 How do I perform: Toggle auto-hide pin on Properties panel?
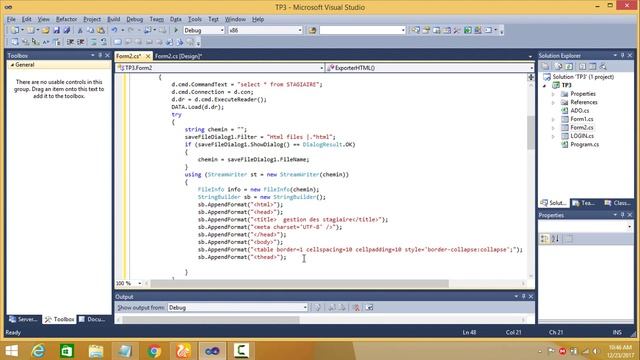coord(622,215)
